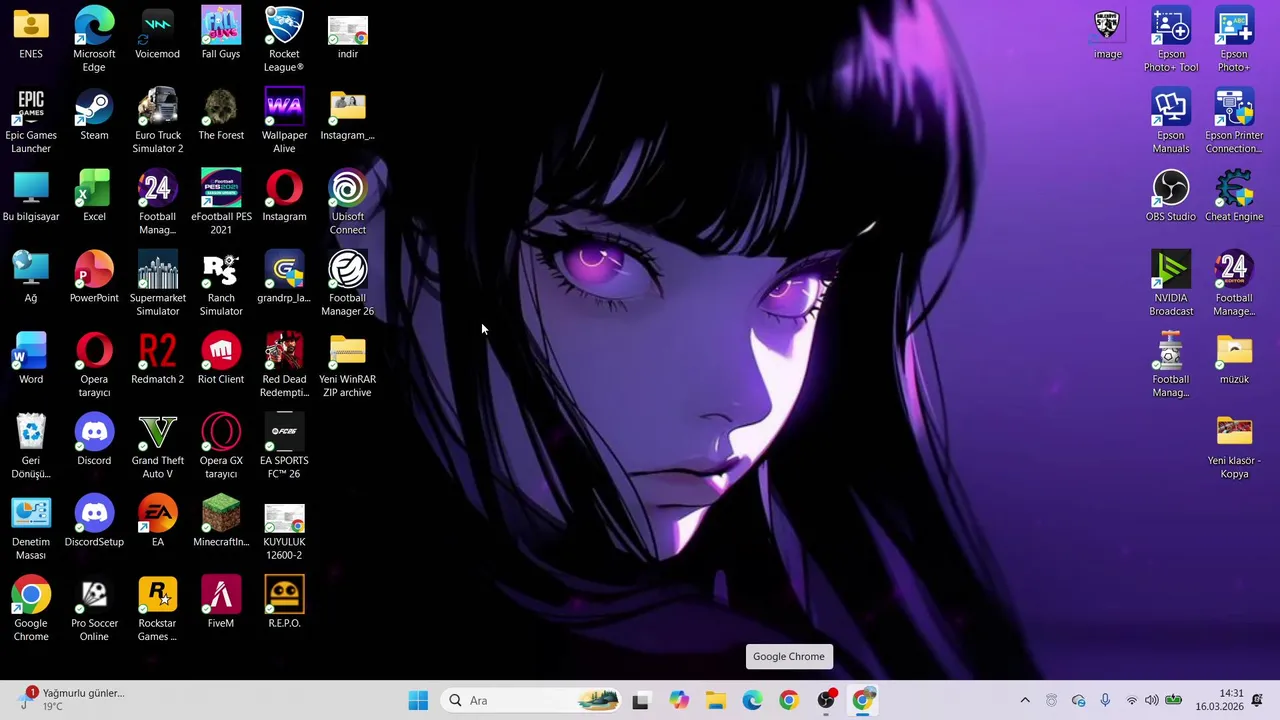Select the Voicemod desktop icon
The width and height of the screenshot is (1280, 720).
[157, 34]
